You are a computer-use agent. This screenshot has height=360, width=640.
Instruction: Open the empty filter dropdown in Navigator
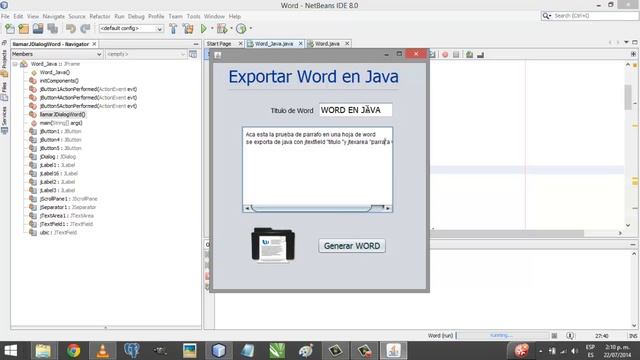pos(146,54)
